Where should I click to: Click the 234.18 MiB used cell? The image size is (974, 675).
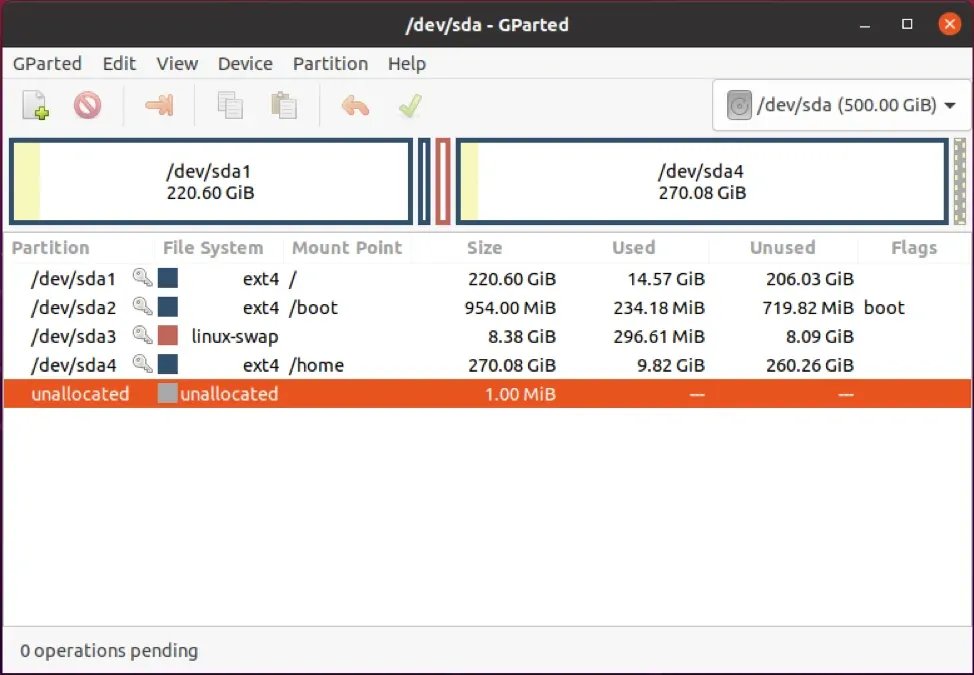click(659, 307)
